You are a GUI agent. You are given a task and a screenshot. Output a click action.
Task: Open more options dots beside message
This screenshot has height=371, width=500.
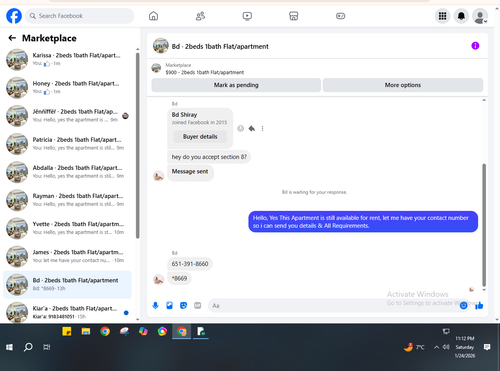tap(262, 128)
